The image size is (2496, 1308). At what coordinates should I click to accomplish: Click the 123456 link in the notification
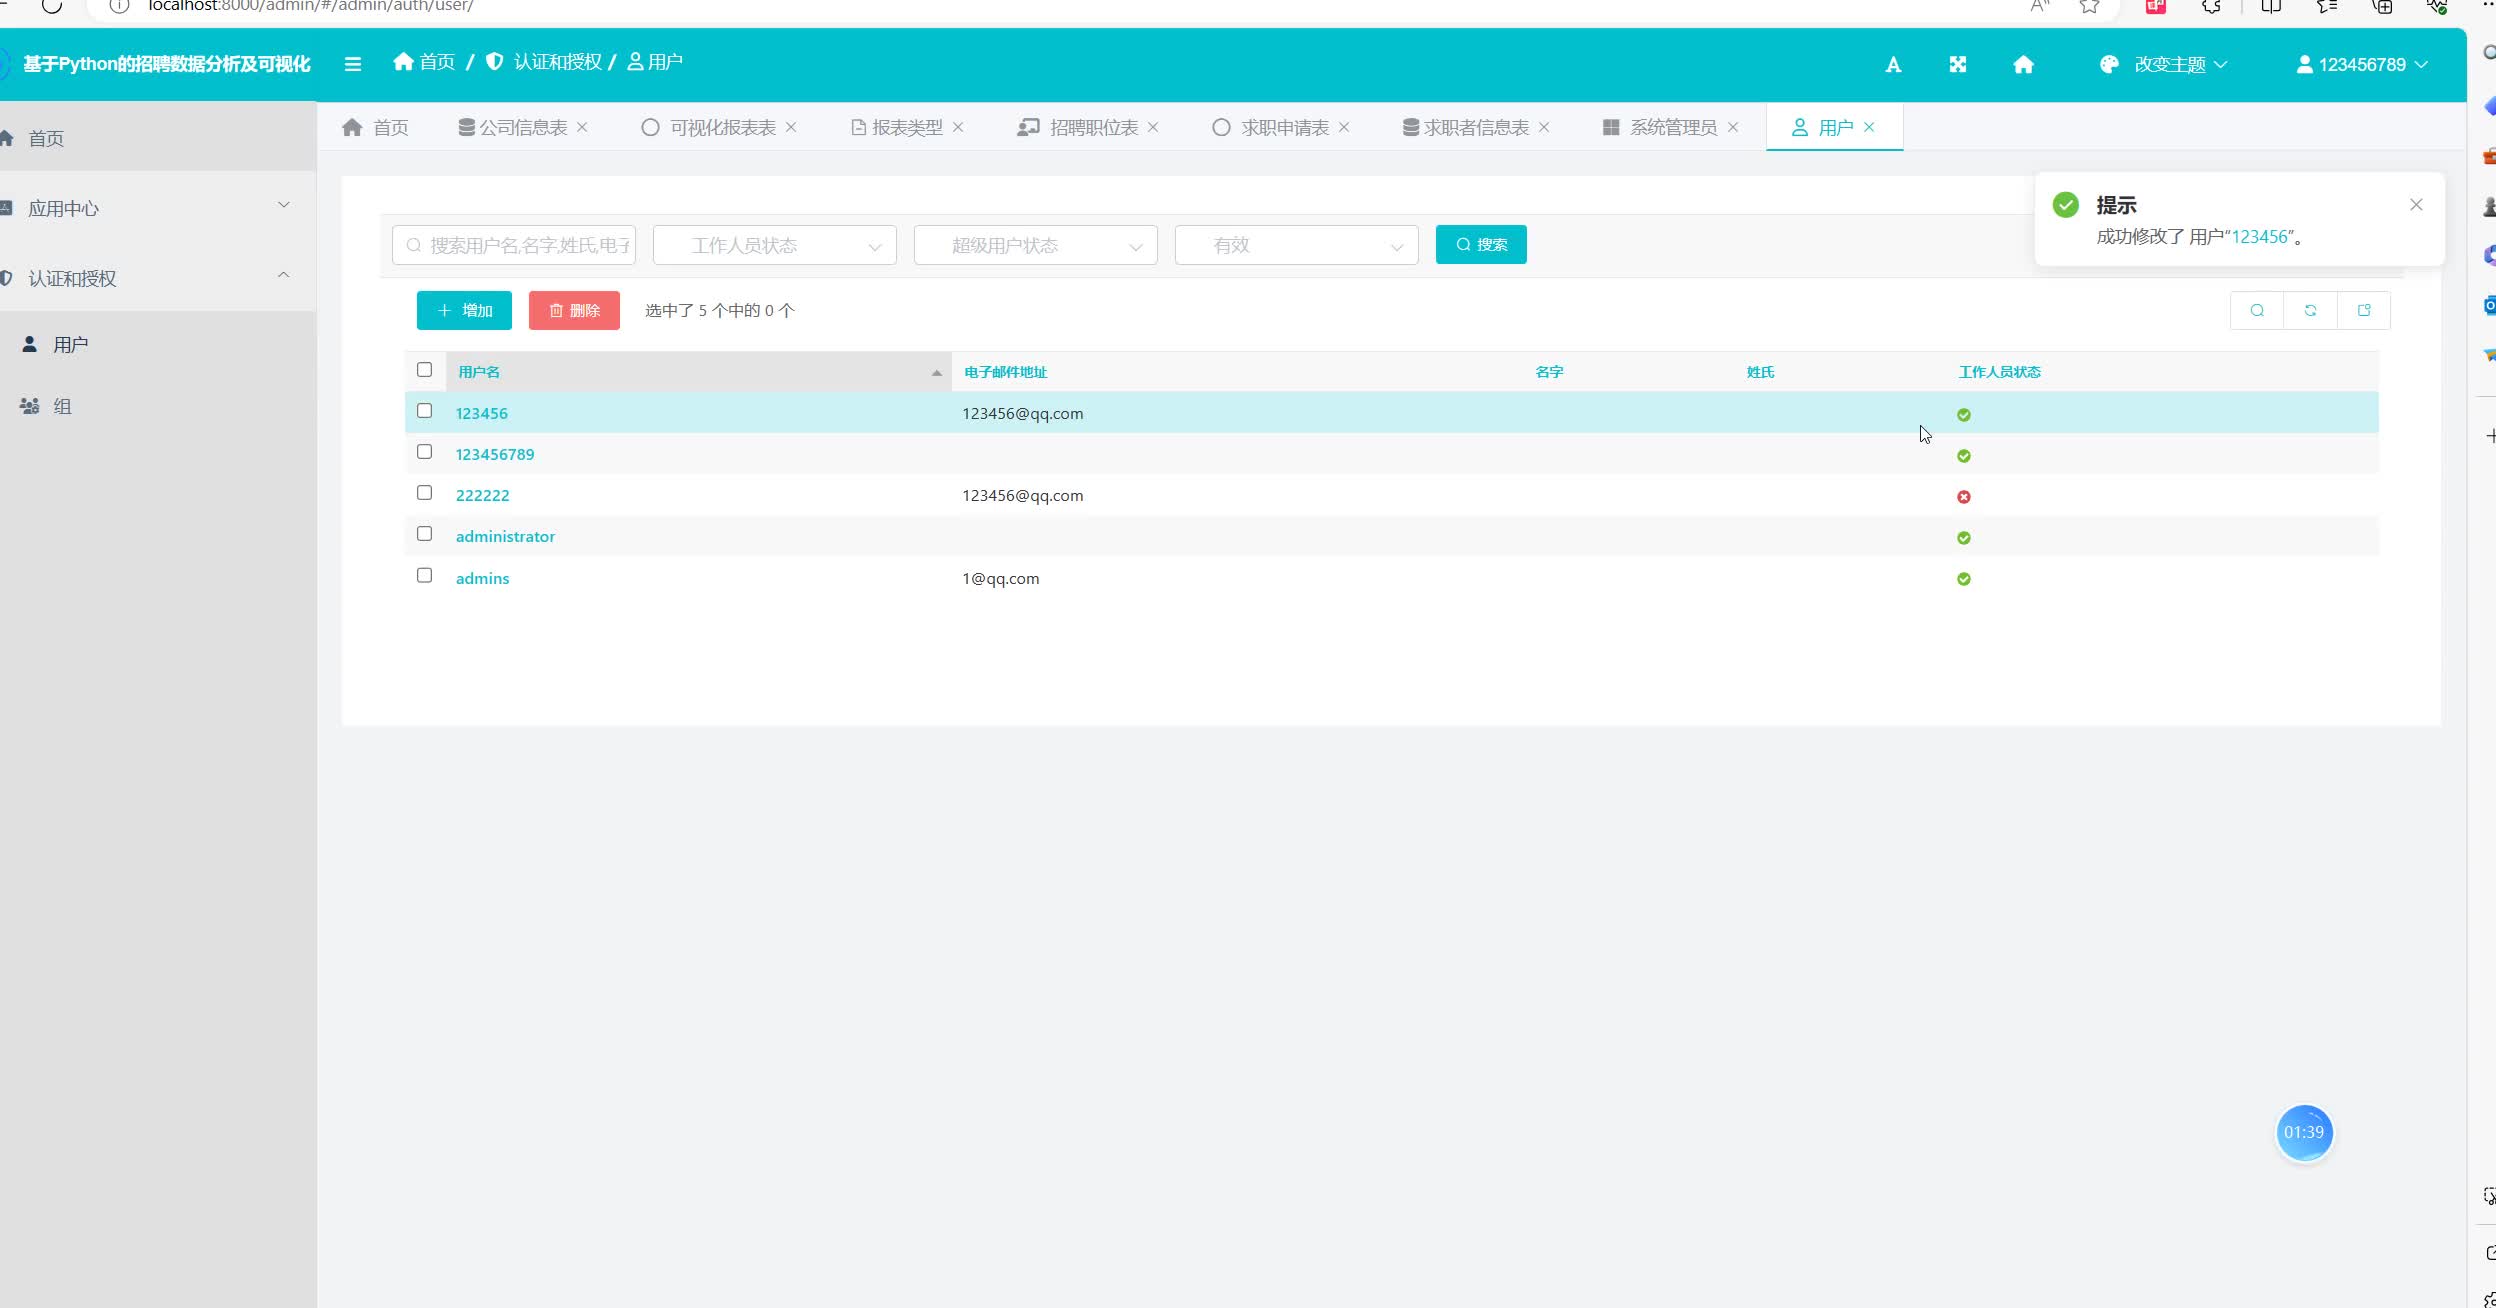coord(2260,237)
